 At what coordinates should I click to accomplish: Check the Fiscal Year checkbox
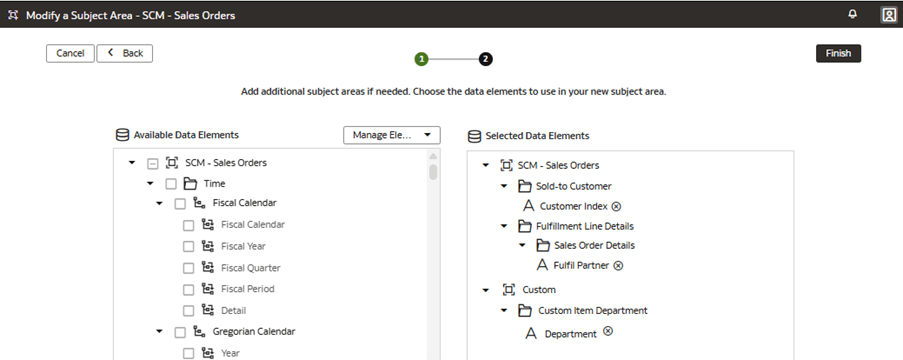(188, 247)
